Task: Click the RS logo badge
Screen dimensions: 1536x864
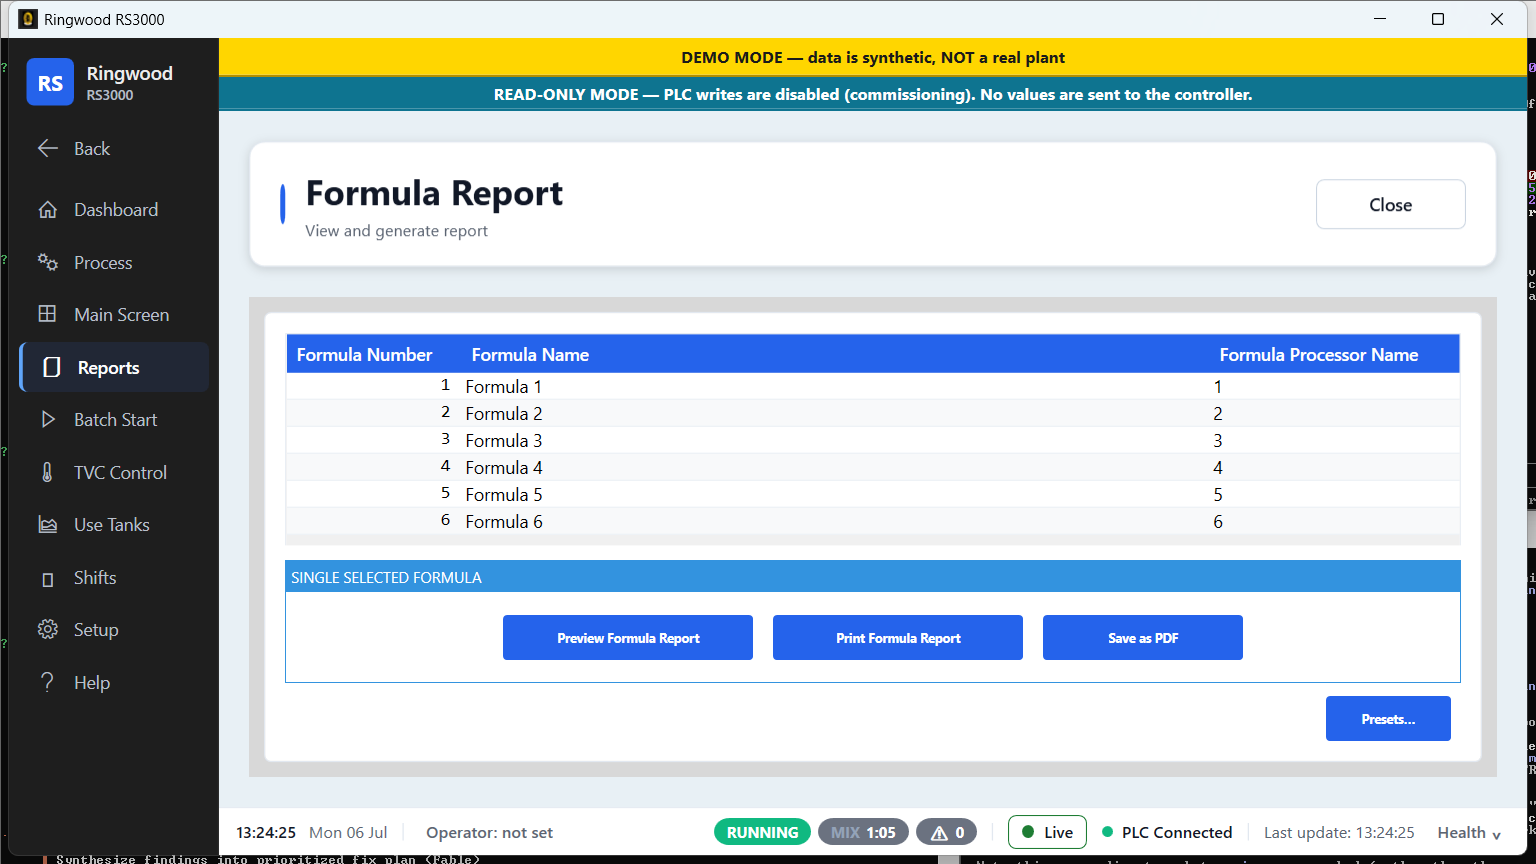Action: (50, 83)
